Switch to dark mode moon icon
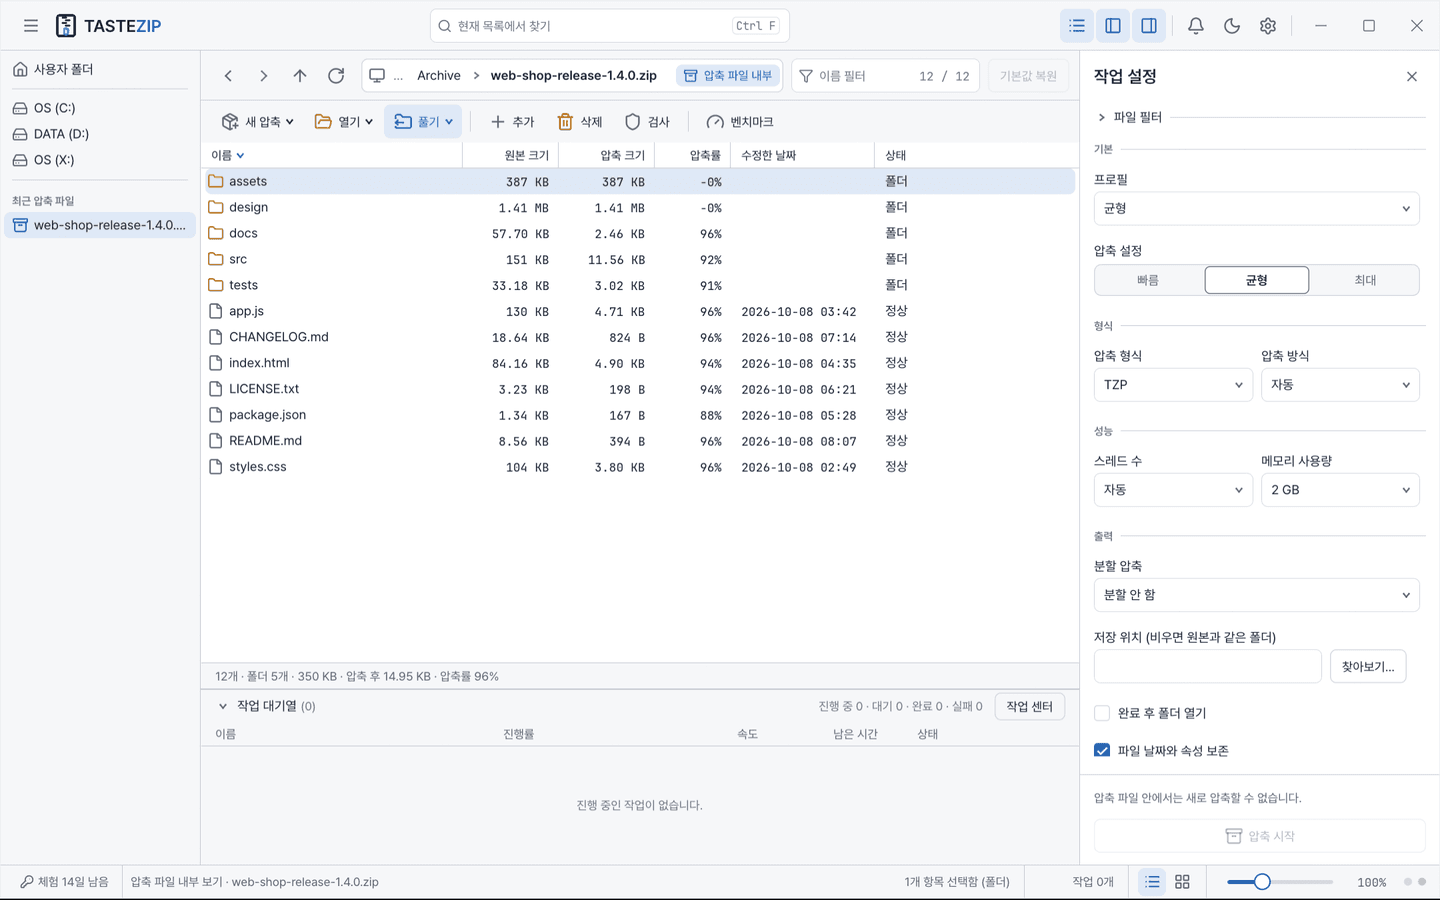 coord(1232,26)
